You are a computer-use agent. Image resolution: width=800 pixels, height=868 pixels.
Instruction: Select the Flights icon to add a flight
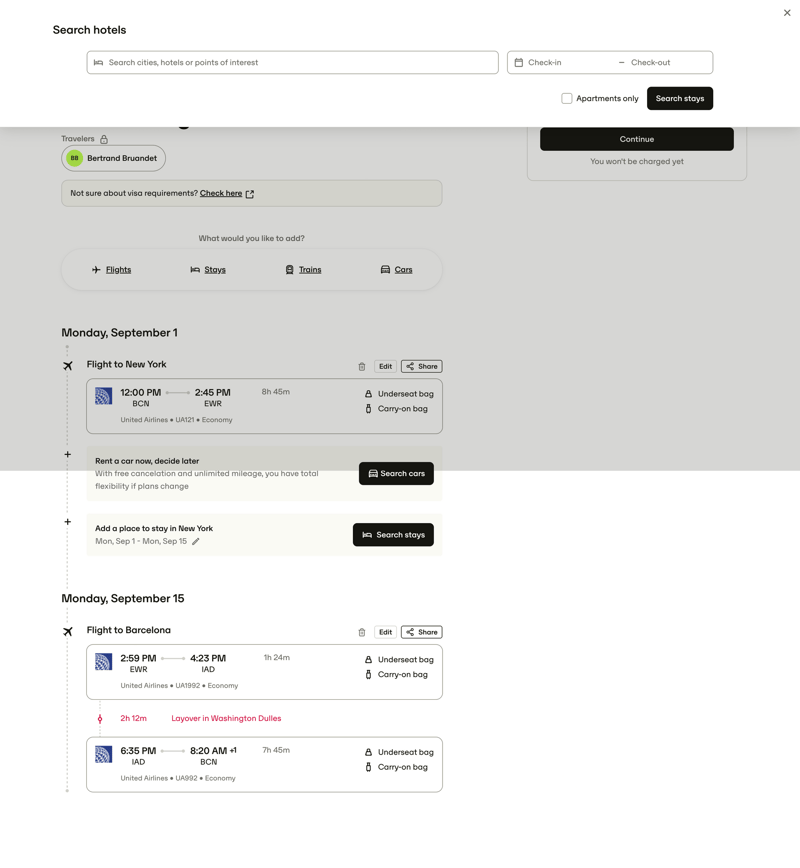pyautogui.click(x=97, y=269)
